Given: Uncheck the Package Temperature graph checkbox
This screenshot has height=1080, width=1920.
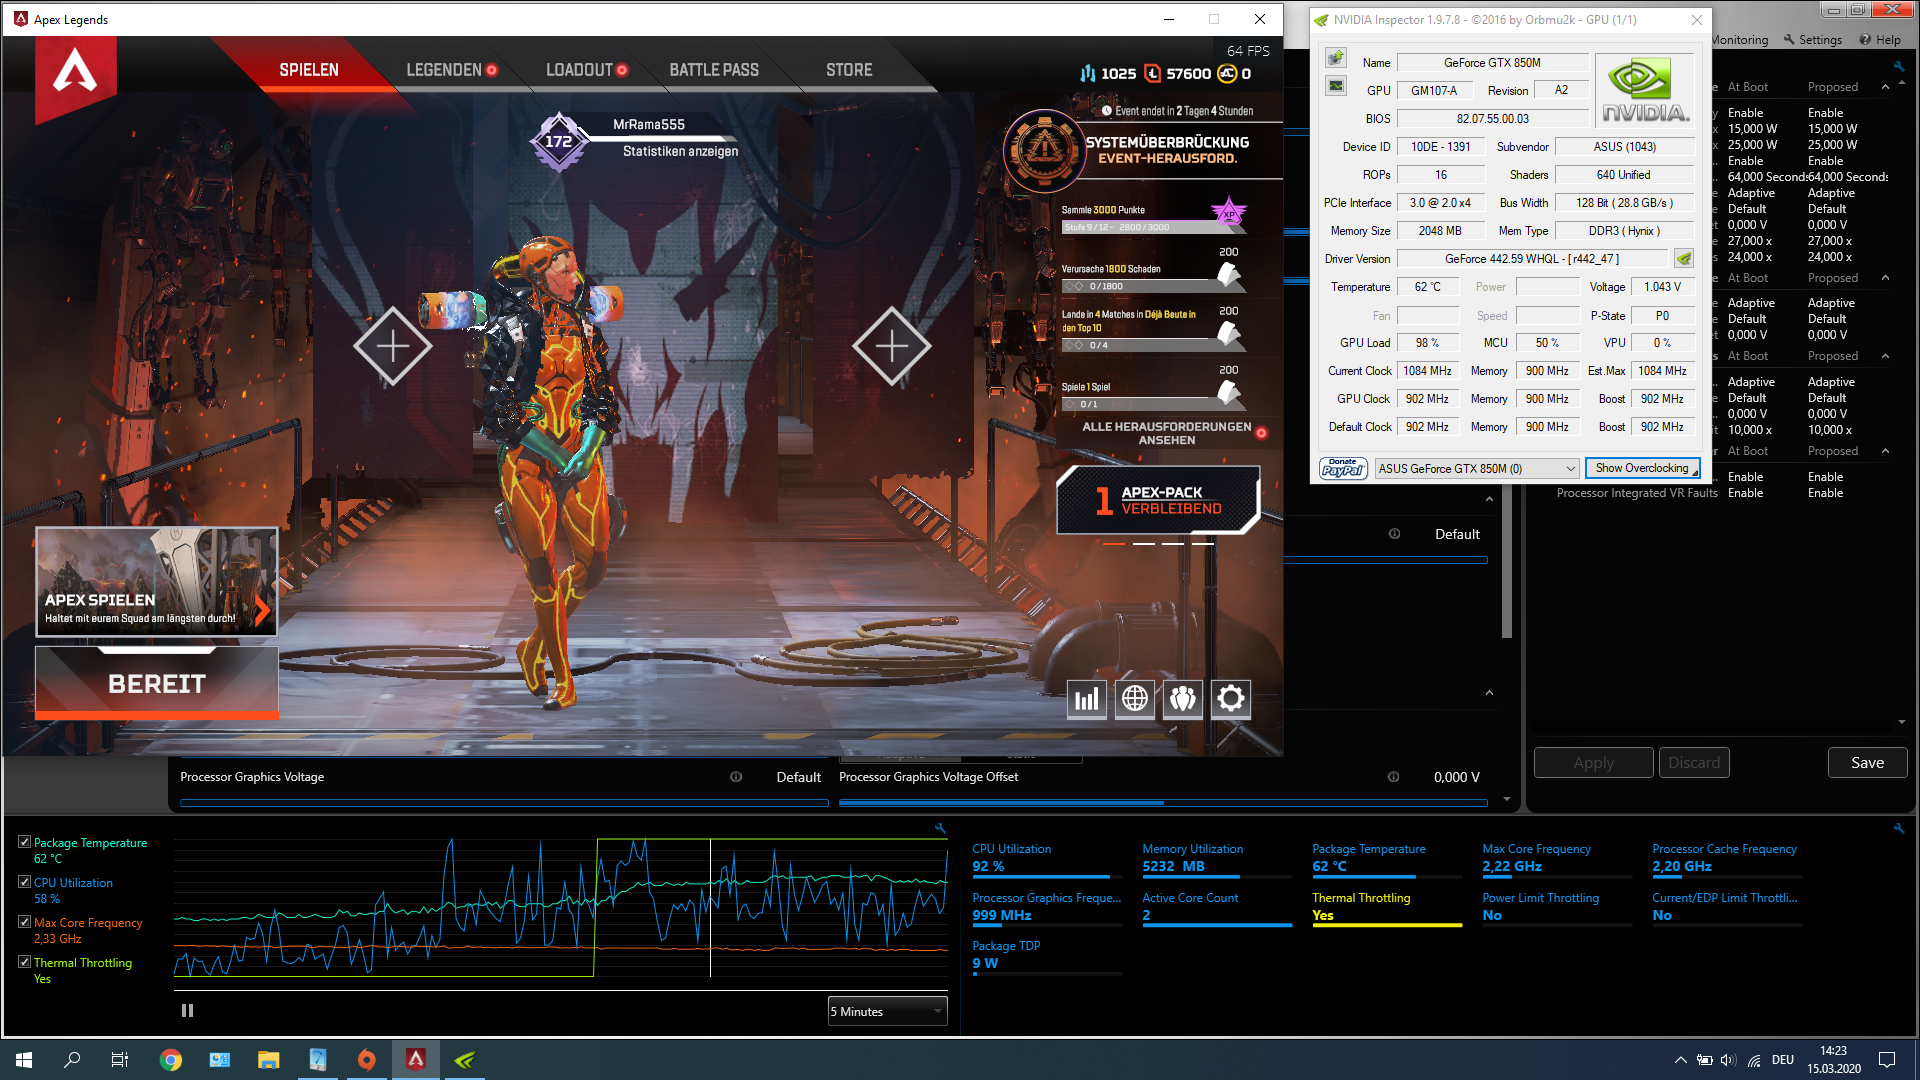Looking at the screenshot, I should [x=25, y=841].
